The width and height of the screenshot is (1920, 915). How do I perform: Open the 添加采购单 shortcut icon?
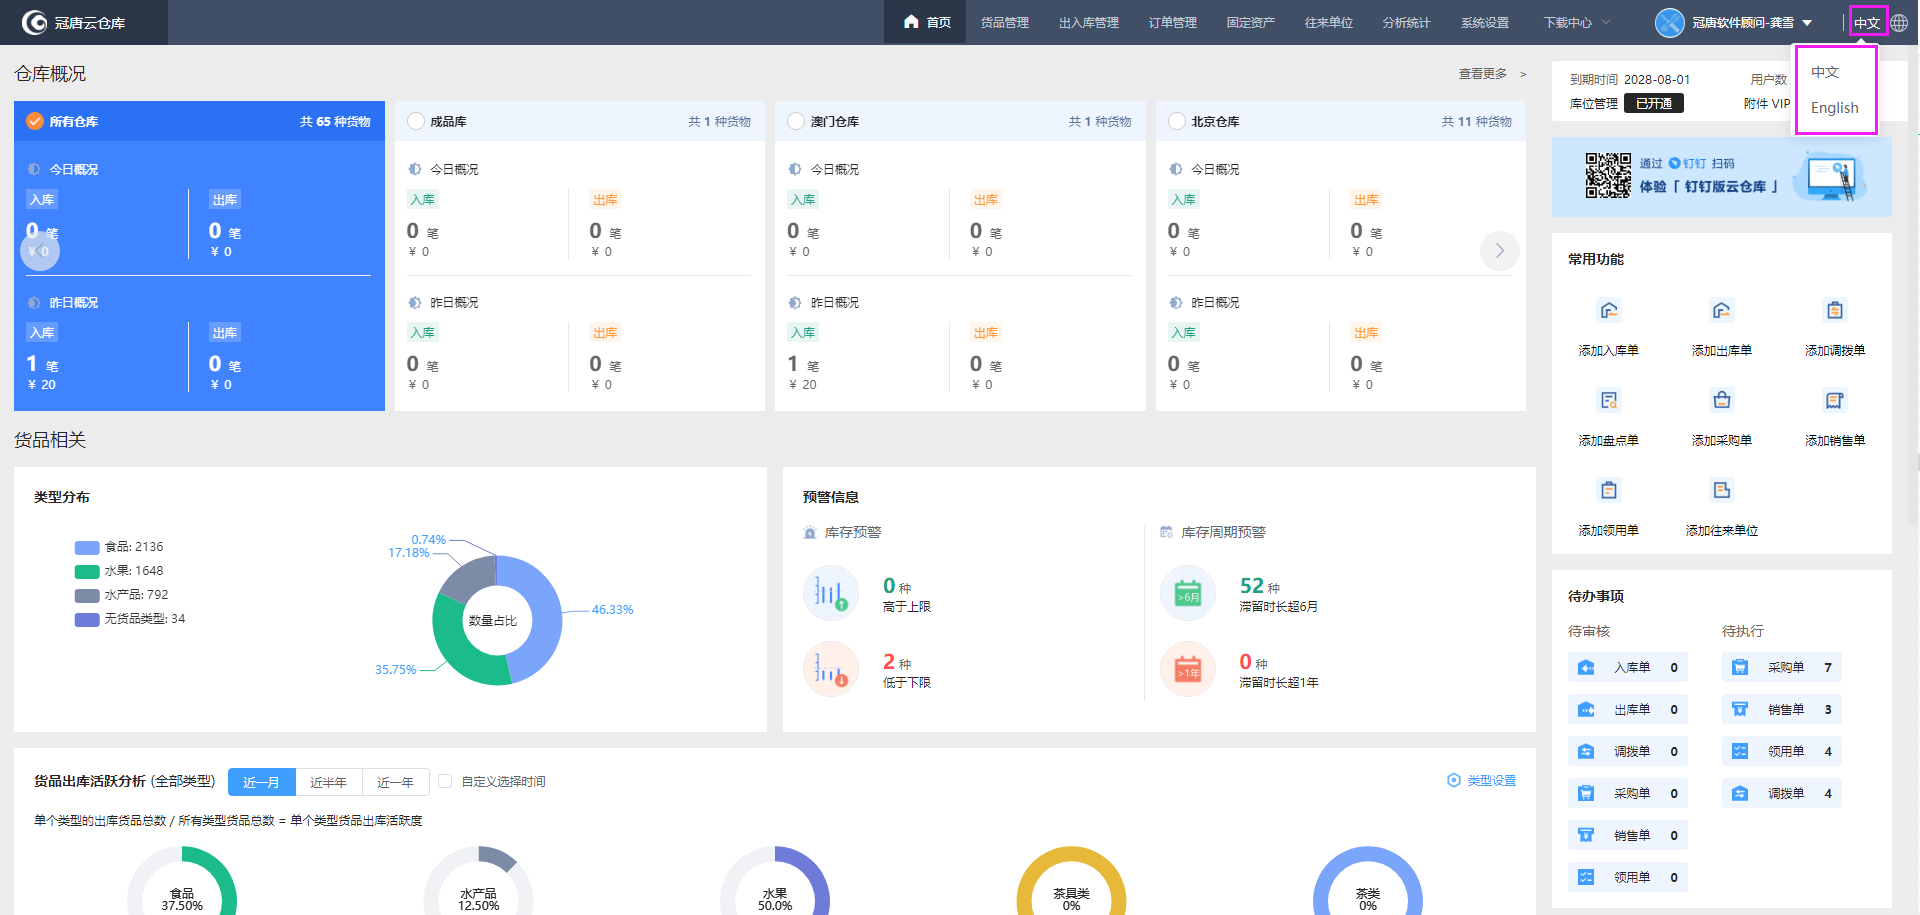tap(1721, 401)
